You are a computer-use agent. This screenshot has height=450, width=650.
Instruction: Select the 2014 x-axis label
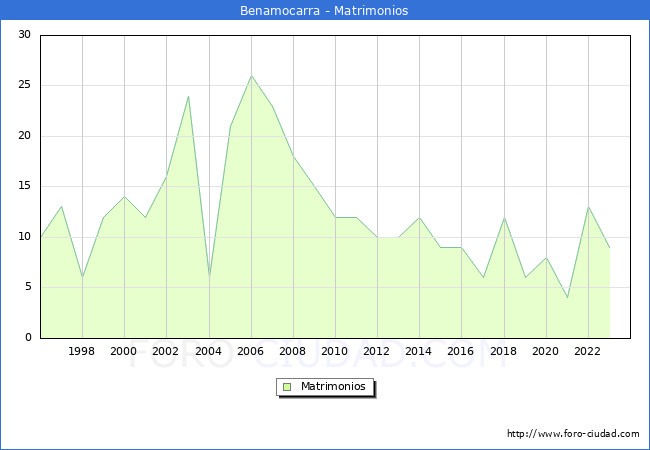click(x=419, y=352)
